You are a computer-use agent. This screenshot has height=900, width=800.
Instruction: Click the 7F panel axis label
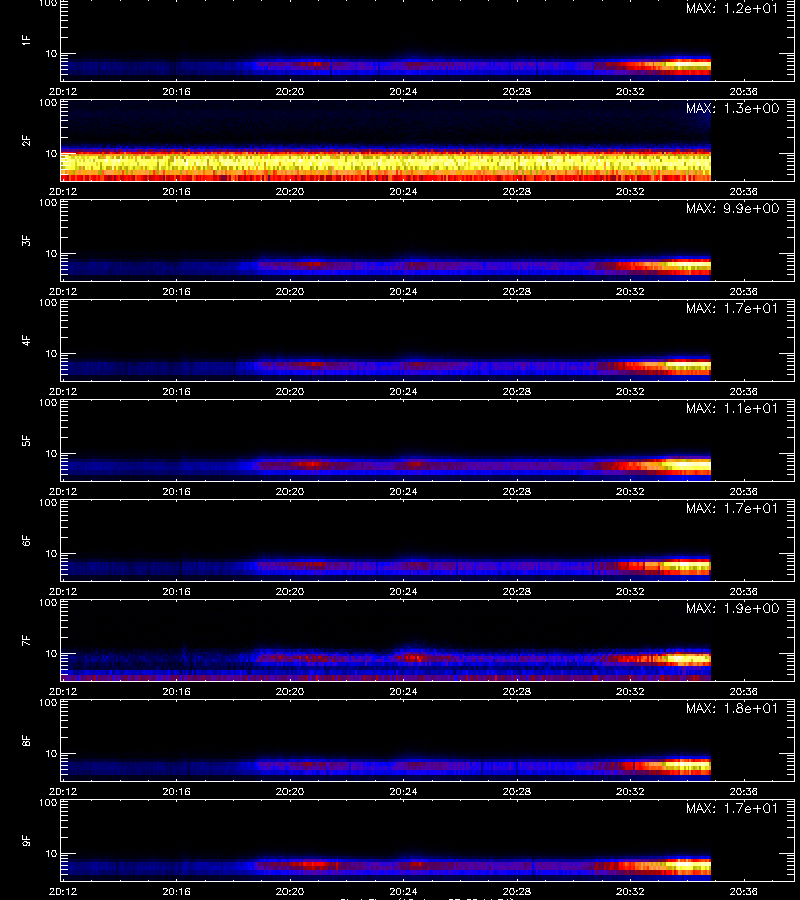tap(26, 640)
